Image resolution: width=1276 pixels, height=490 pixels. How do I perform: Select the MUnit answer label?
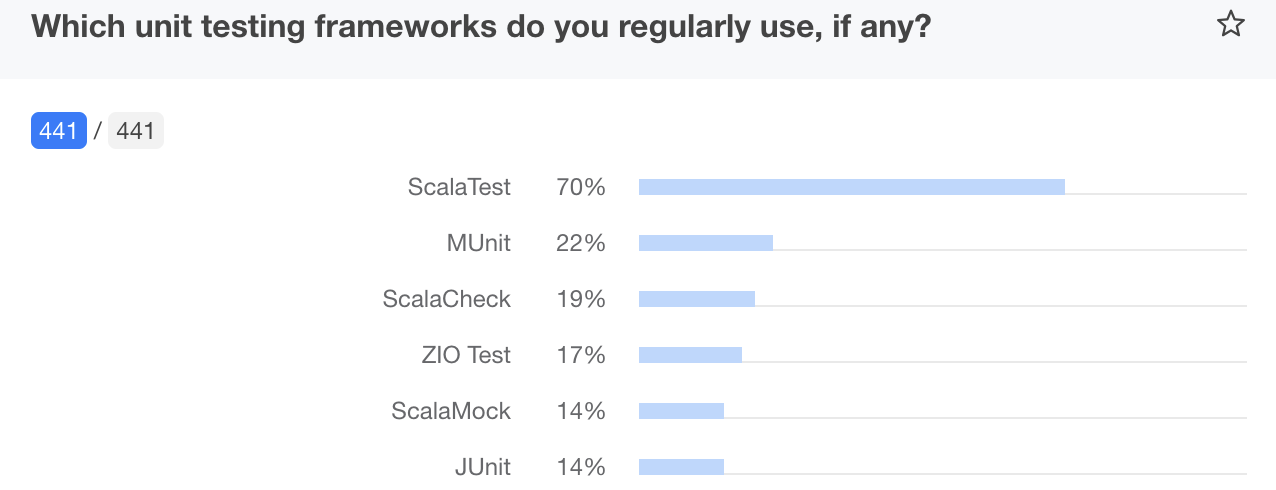click(478, 243)
